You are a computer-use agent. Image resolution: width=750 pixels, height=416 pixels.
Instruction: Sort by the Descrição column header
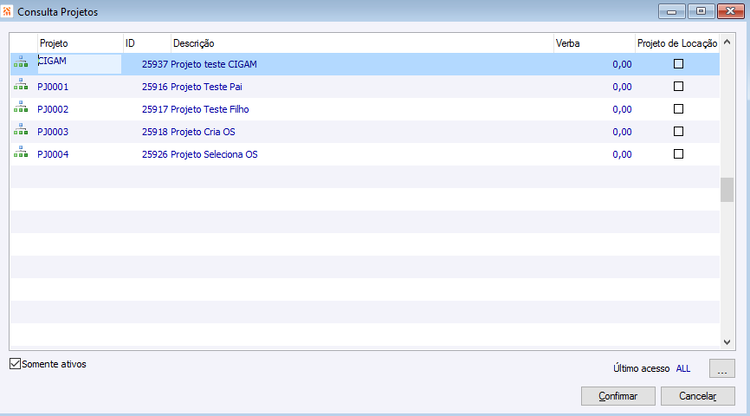363,44
